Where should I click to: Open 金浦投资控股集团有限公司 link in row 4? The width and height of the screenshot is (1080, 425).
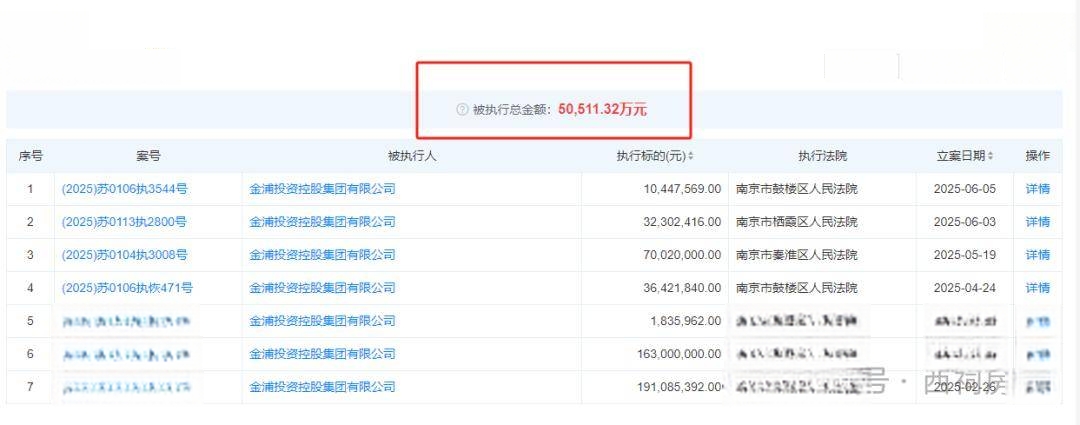(x=322, y=288)
